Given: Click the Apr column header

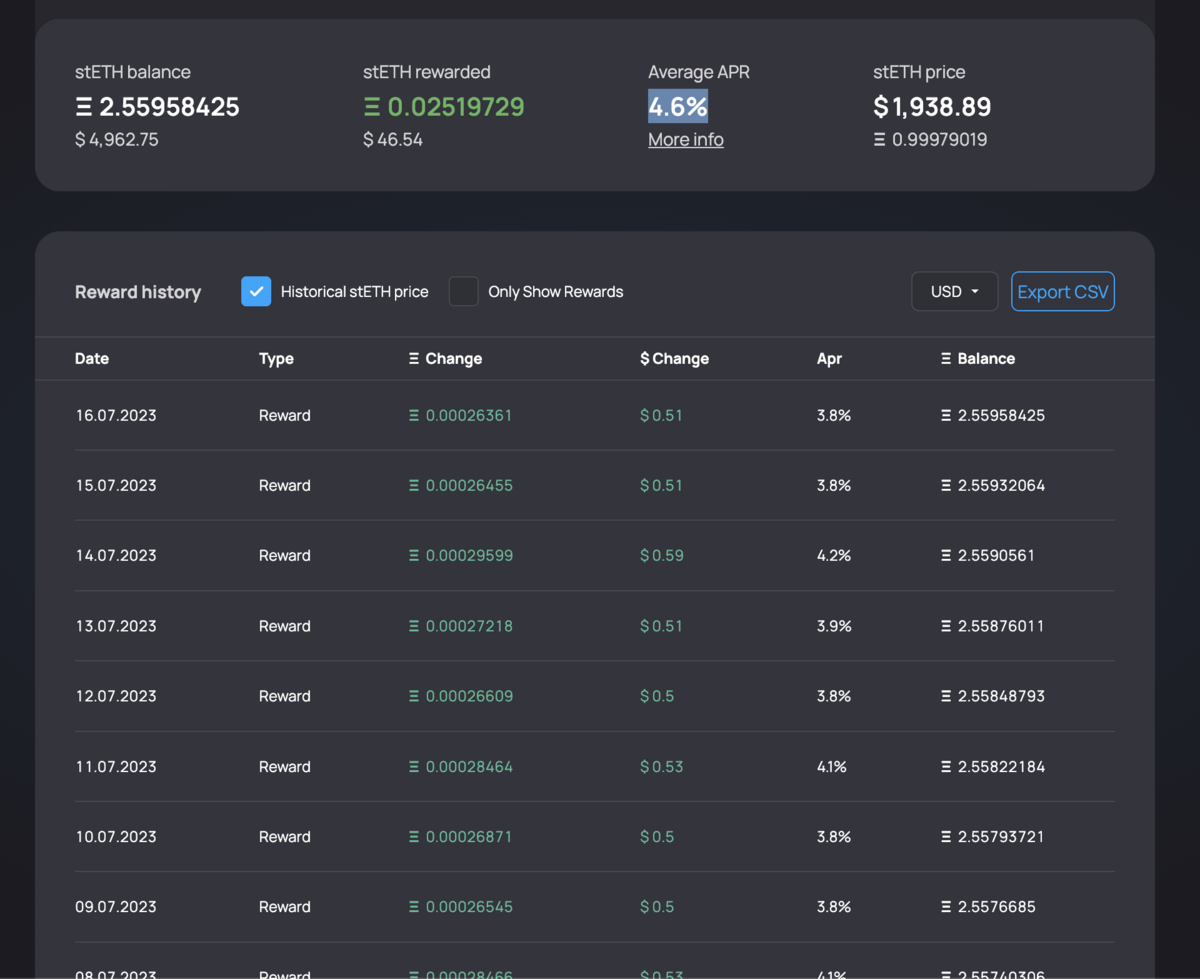Looking at the screenshot, I should (x=829, y=358).
